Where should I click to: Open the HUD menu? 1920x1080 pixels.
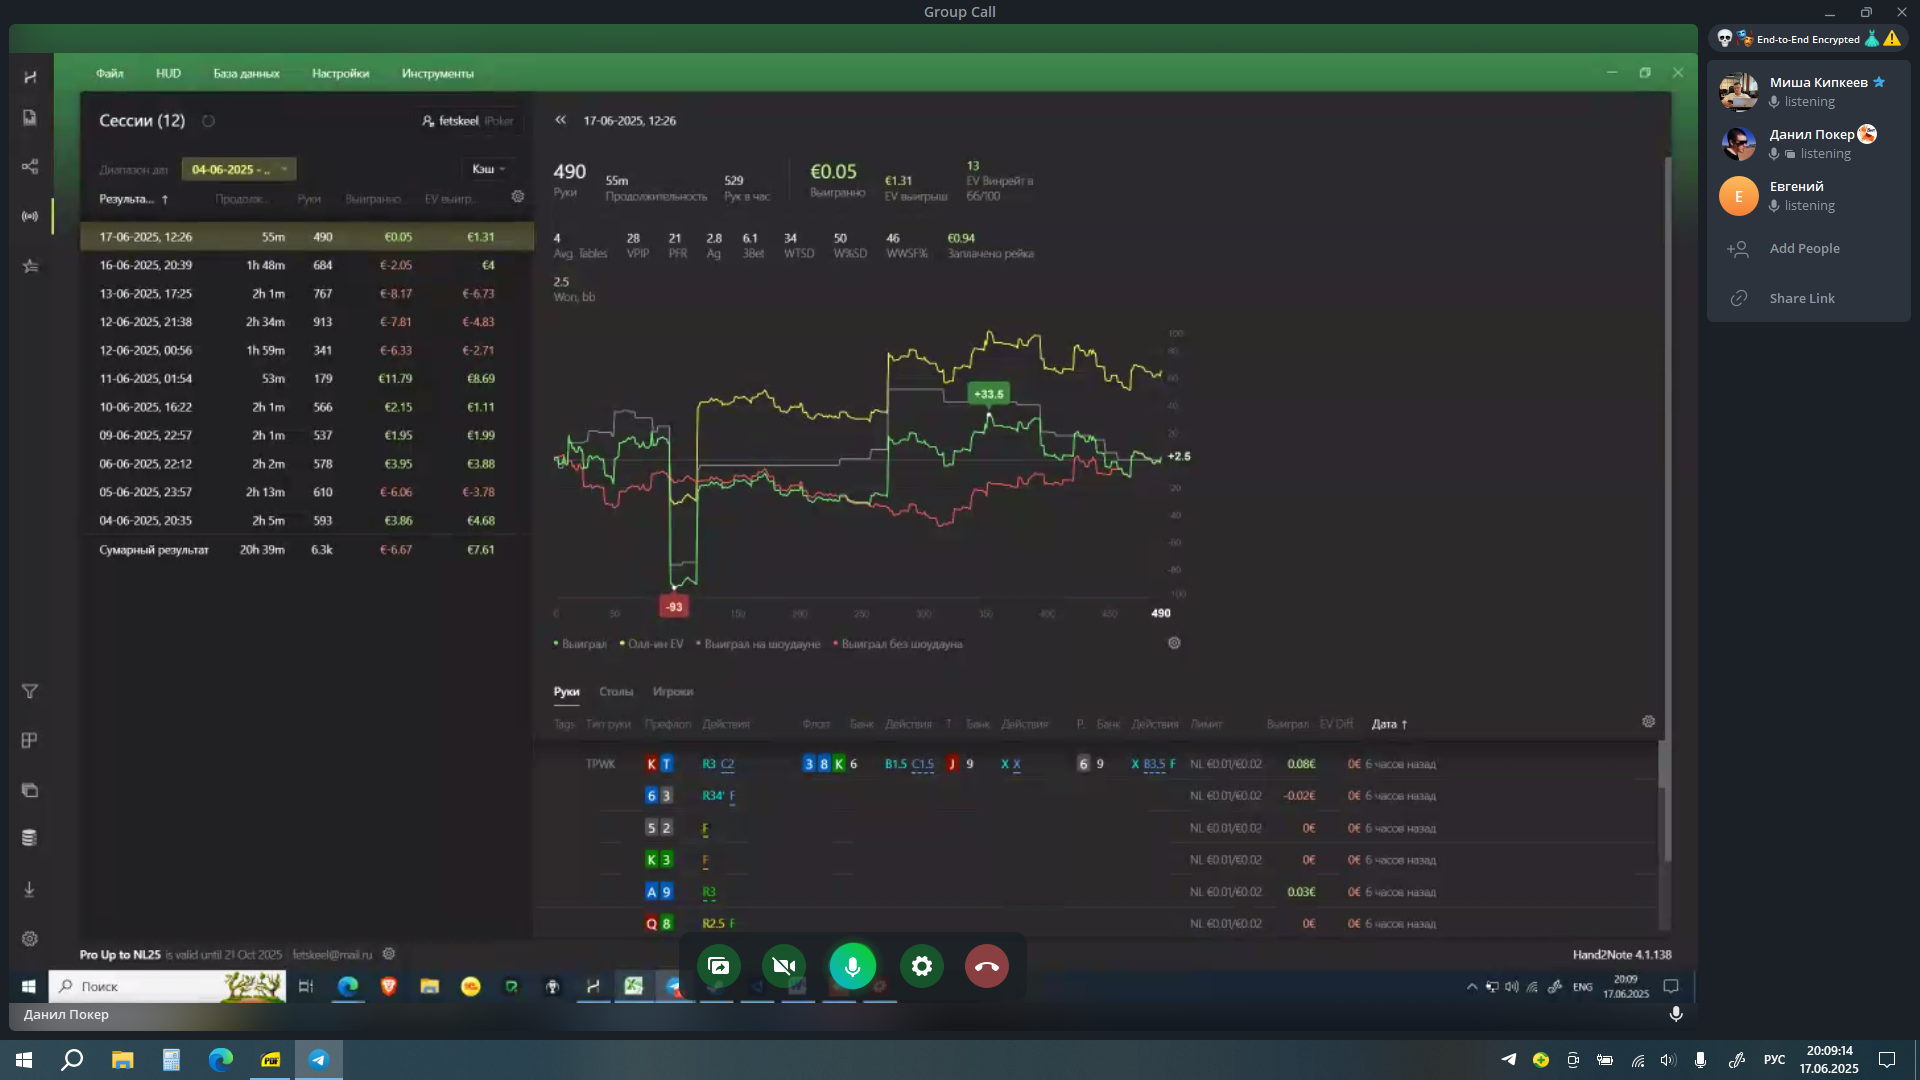[x=168, y=73]
